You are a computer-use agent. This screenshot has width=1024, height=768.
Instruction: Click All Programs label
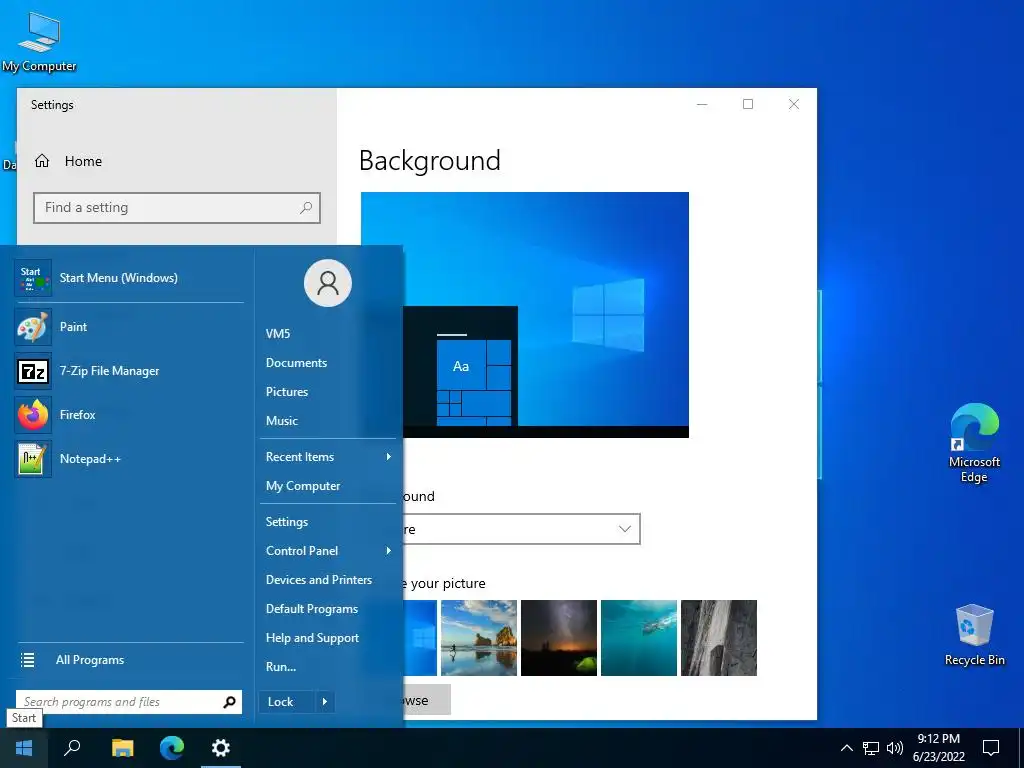(x=89, y=660)
